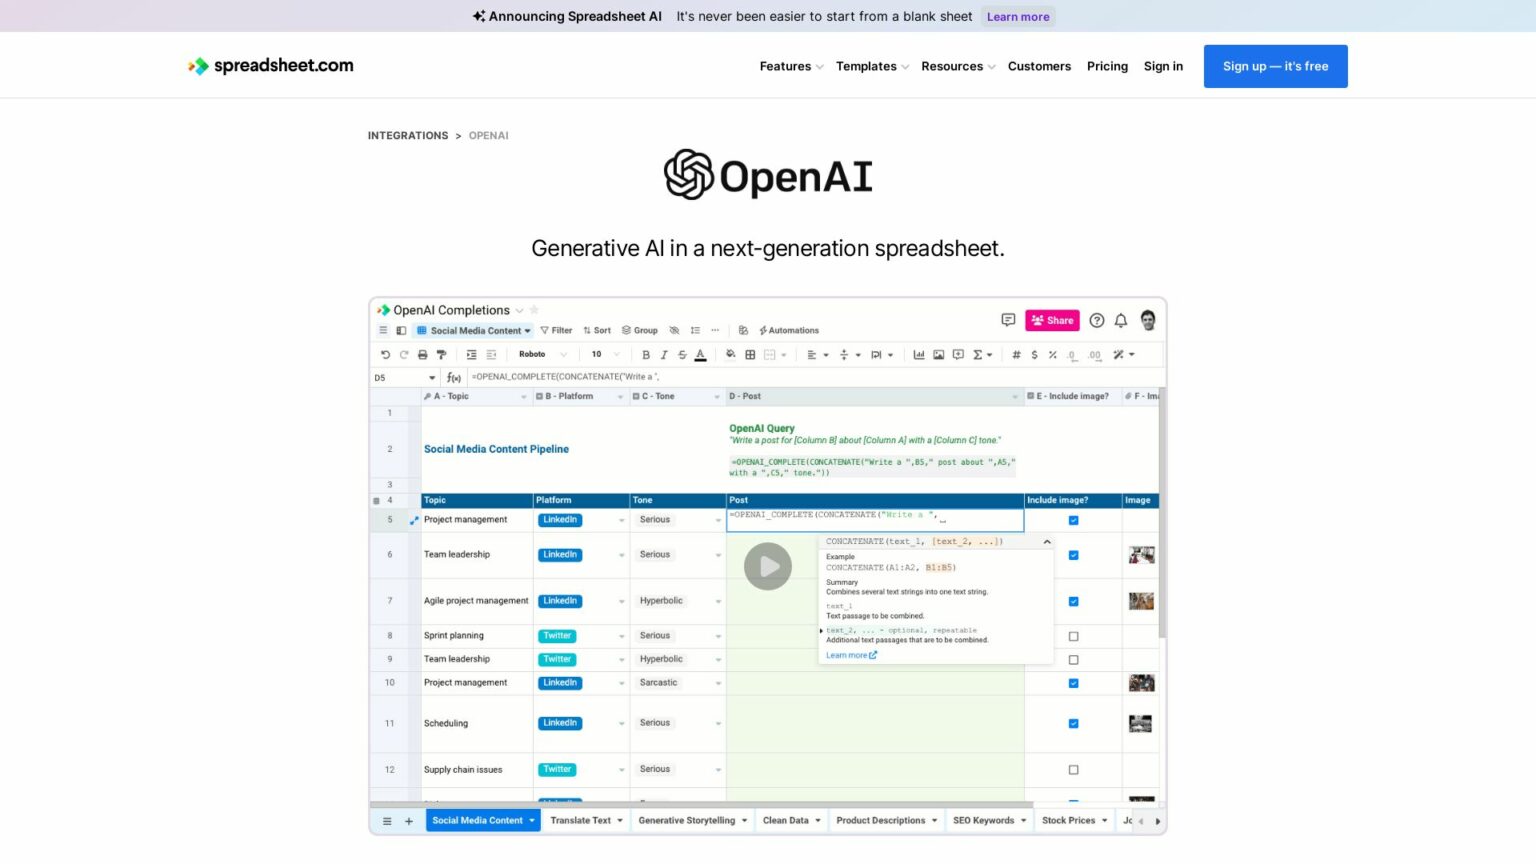The image size is (1536, 864).
Task: Insert the Sum function from the toolbar
Action: (x=980, y=354)
